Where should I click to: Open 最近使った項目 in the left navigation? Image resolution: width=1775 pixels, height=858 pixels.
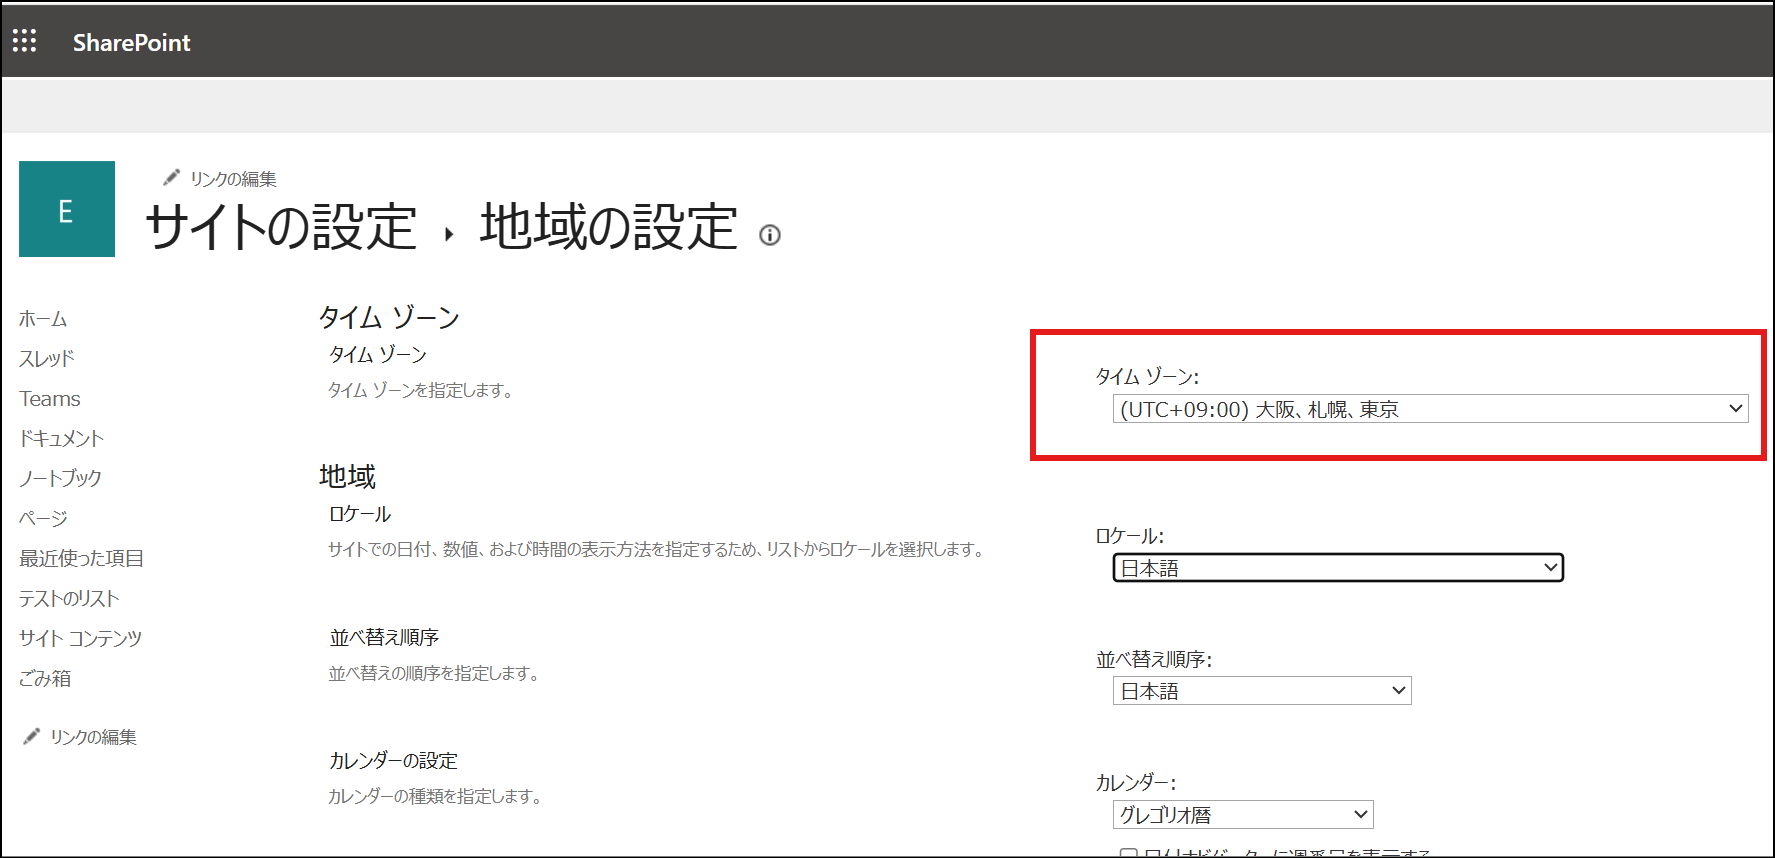tap(81, 558)
